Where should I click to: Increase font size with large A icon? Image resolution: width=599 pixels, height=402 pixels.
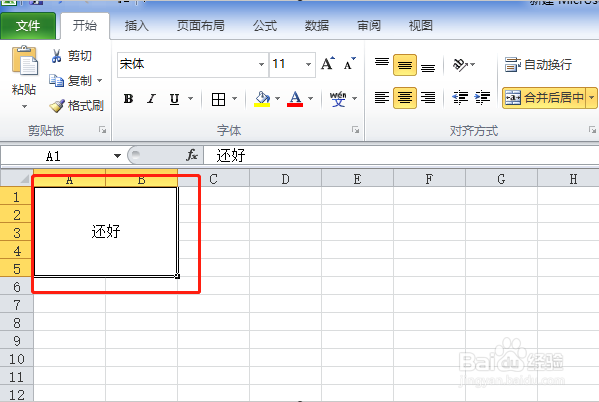[327, 64]
